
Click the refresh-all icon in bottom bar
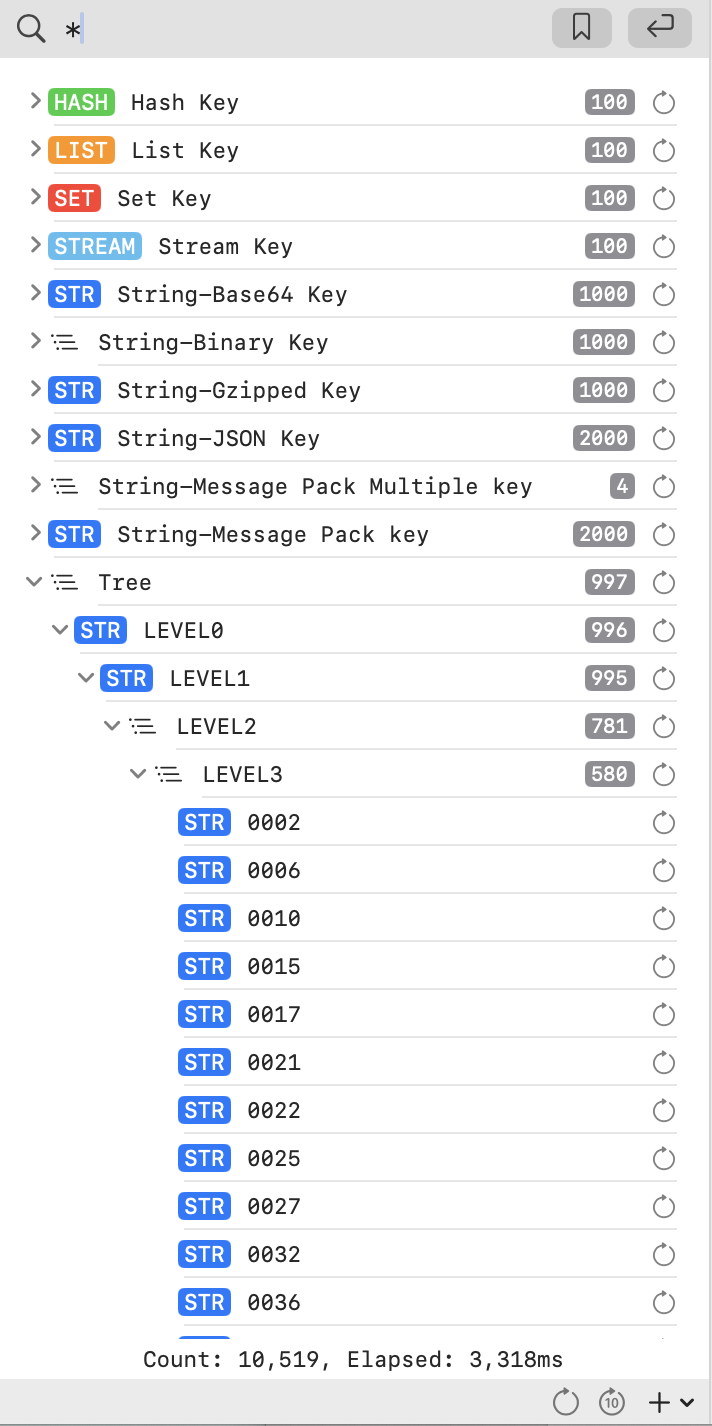566,1402
